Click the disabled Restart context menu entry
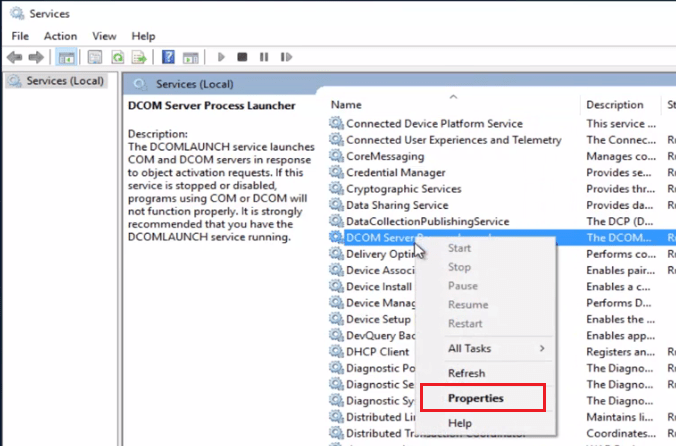Screen dimensions: 676x446 [x=485, y=324]
